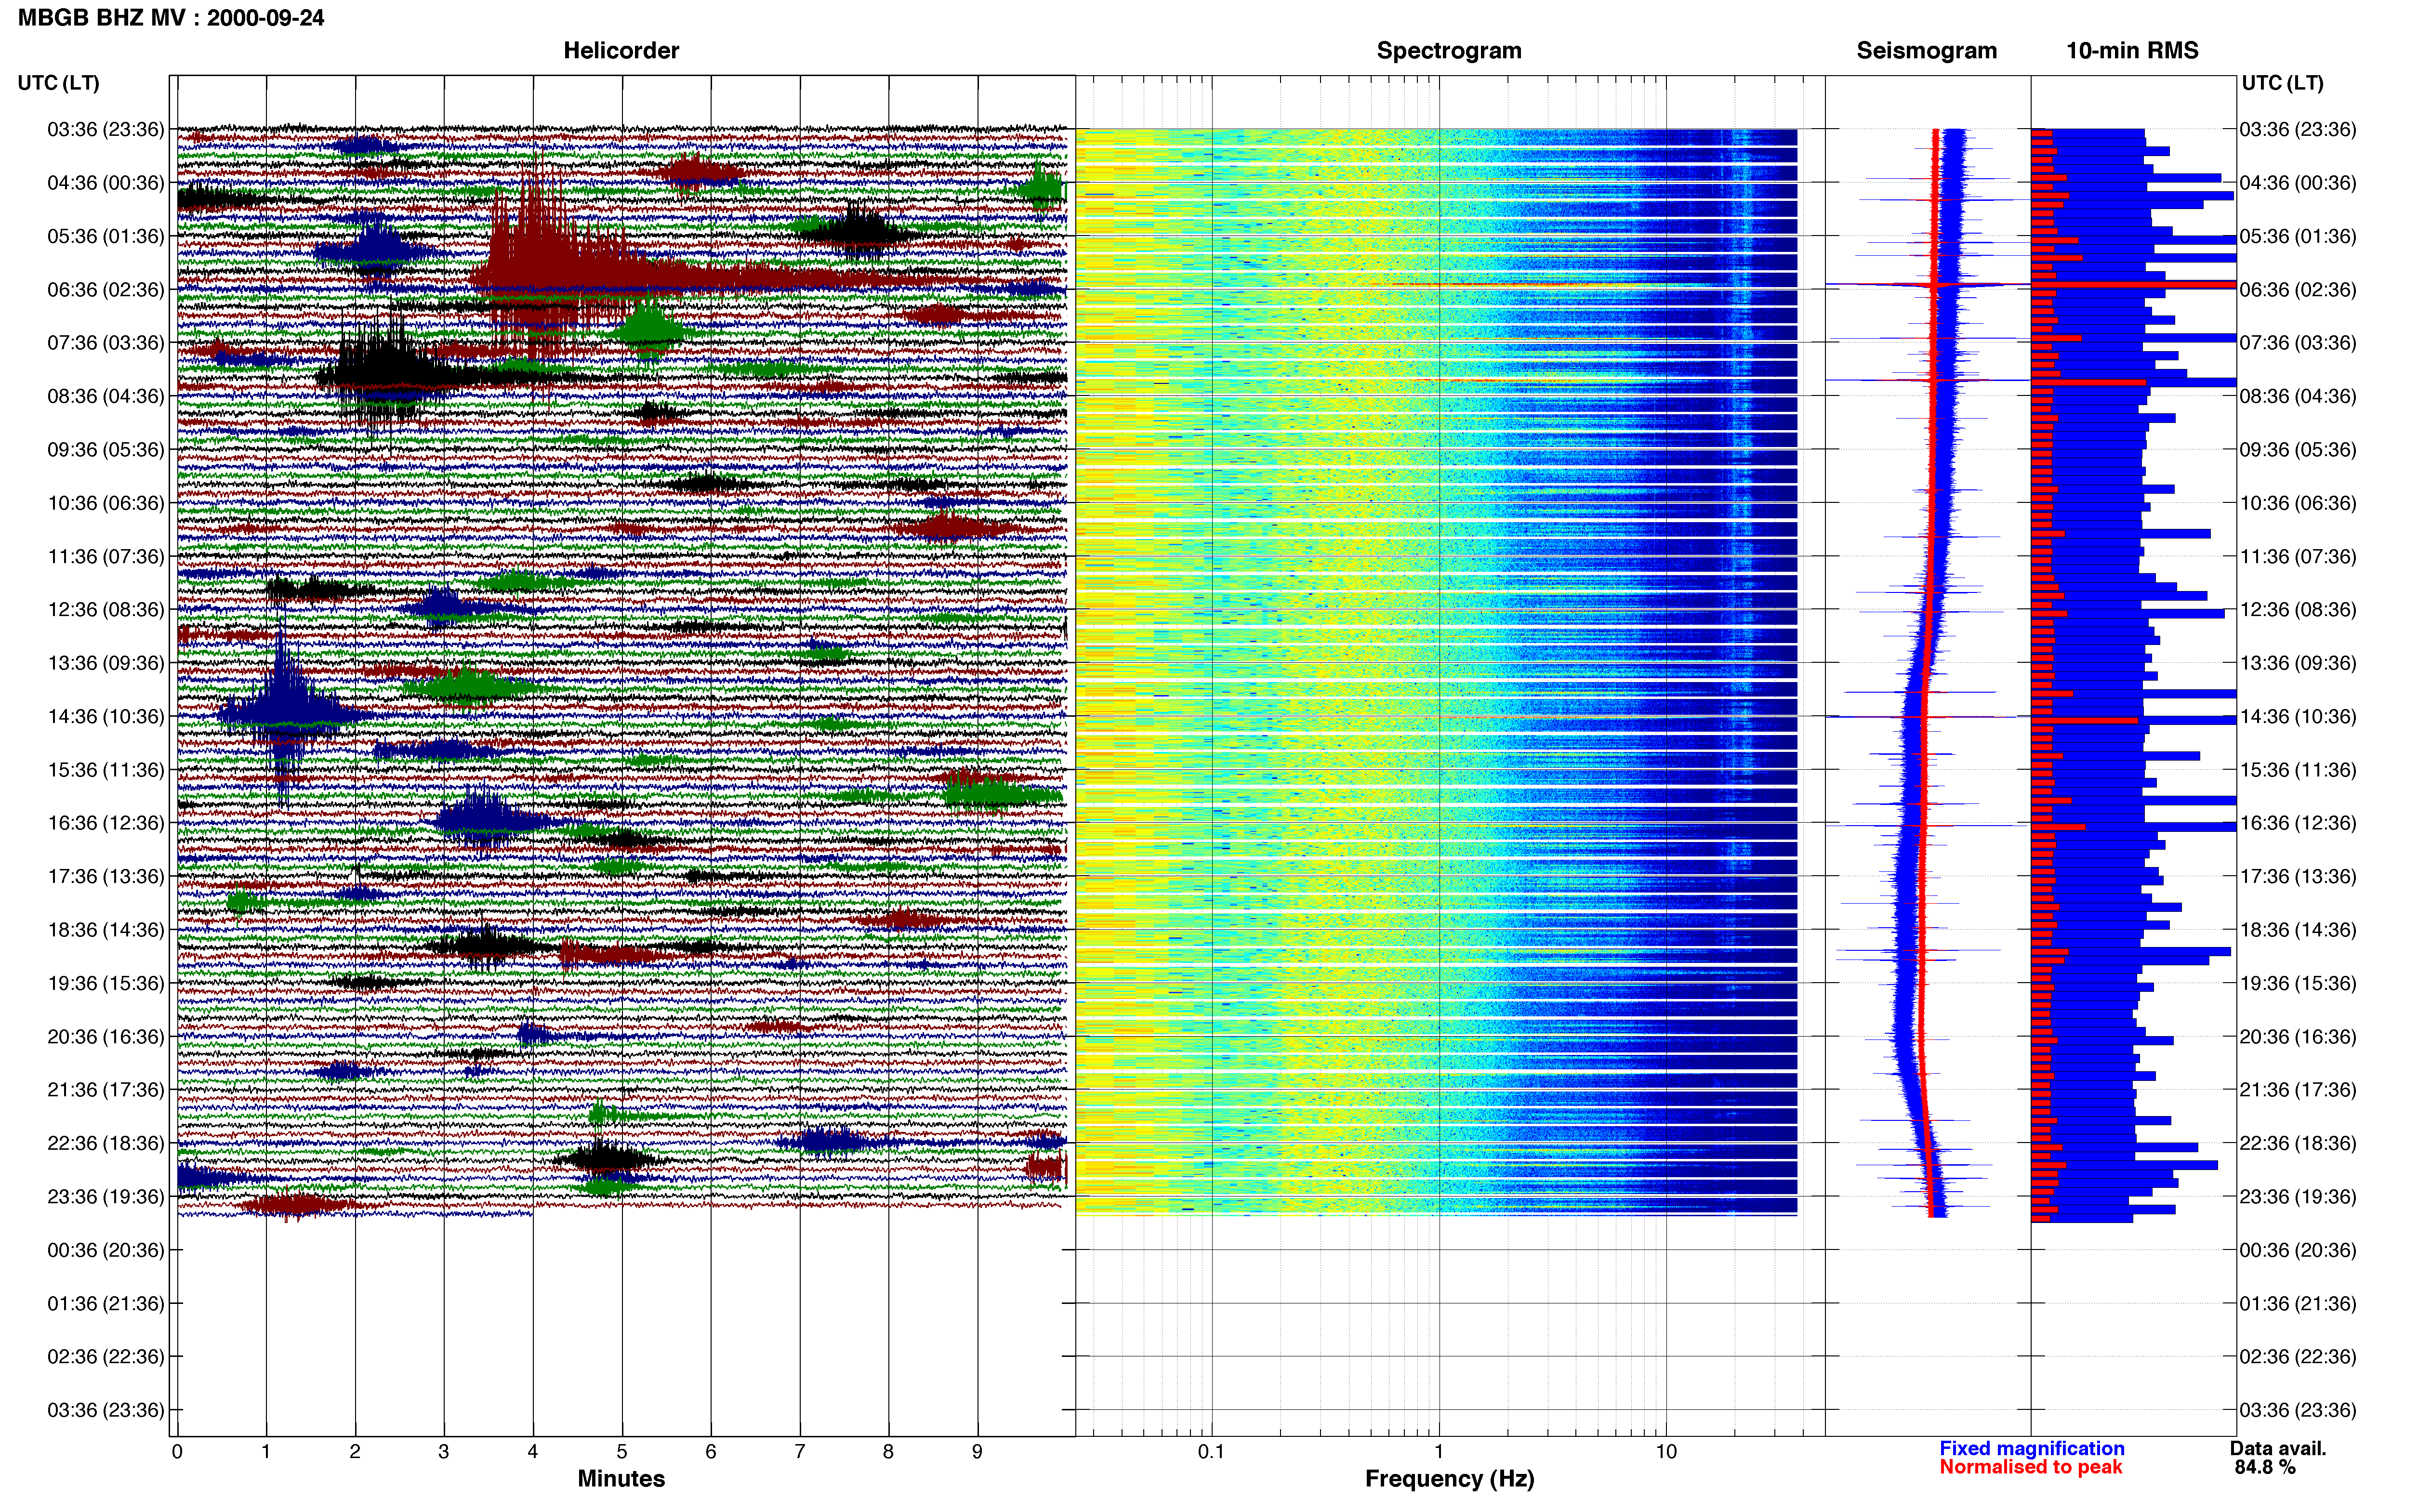The width and height of the screenshot is (2418, 1512).
Task: Click left time label '06:36 (02:36)'
Action: (x=106, y=290)
